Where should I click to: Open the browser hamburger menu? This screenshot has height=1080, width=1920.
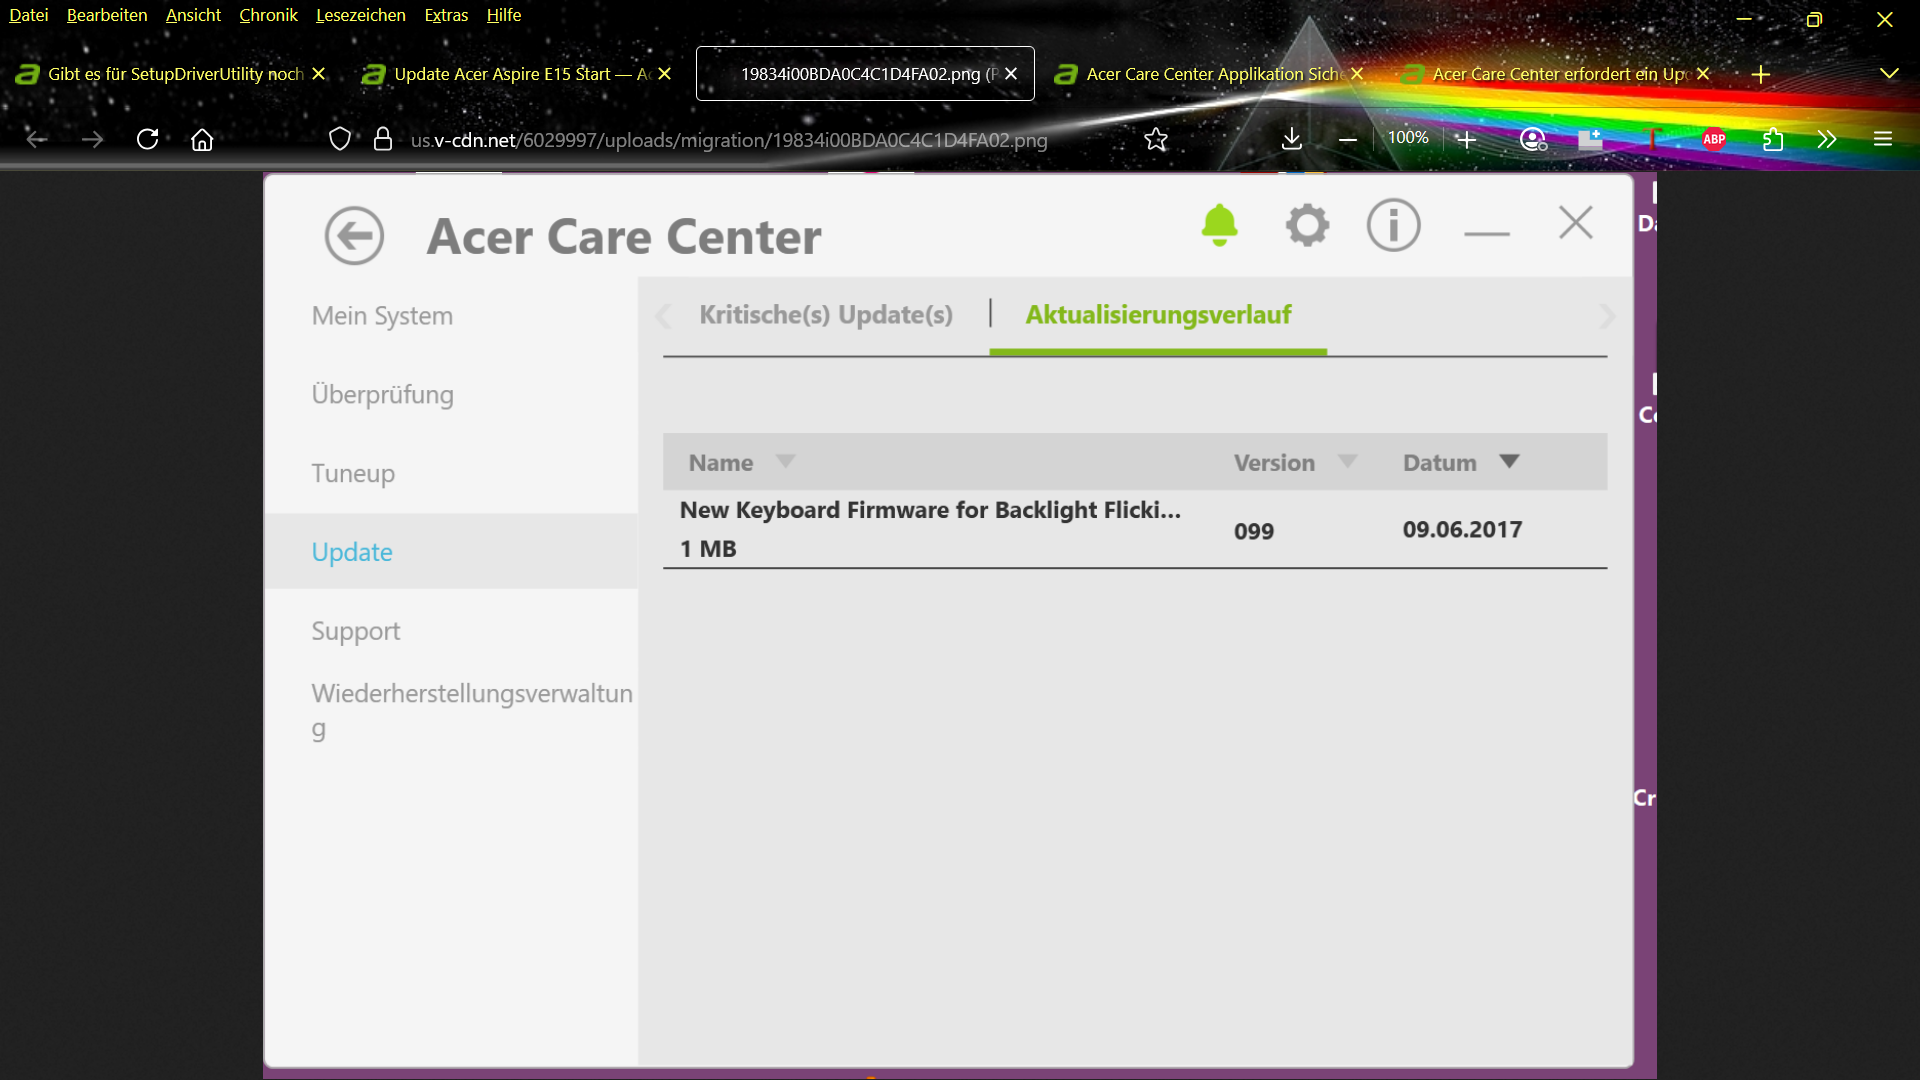[x=1883, y=139]
